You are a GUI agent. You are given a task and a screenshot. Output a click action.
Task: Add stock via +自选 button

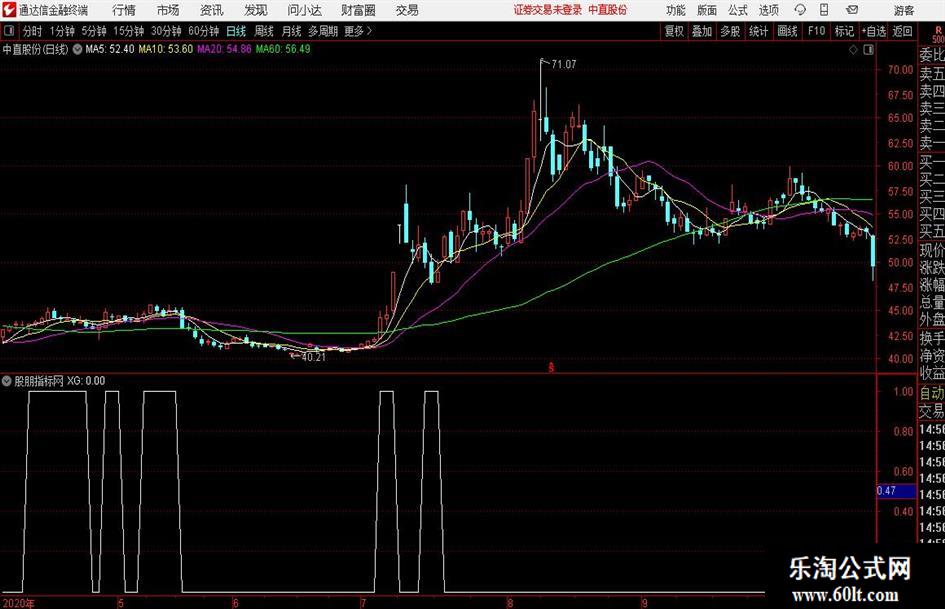tap(873, 31)
